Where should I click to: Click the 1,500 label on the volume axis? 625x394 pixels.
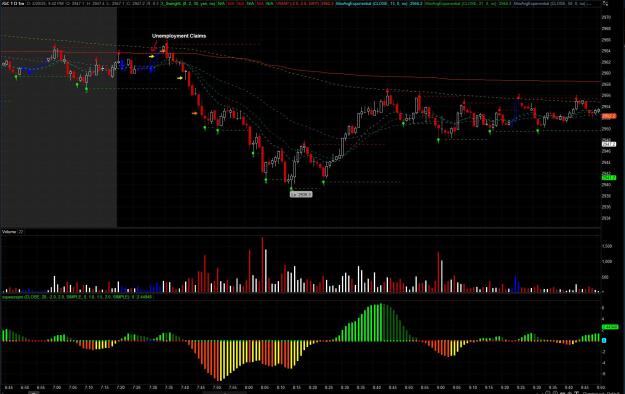pos(607,246)
